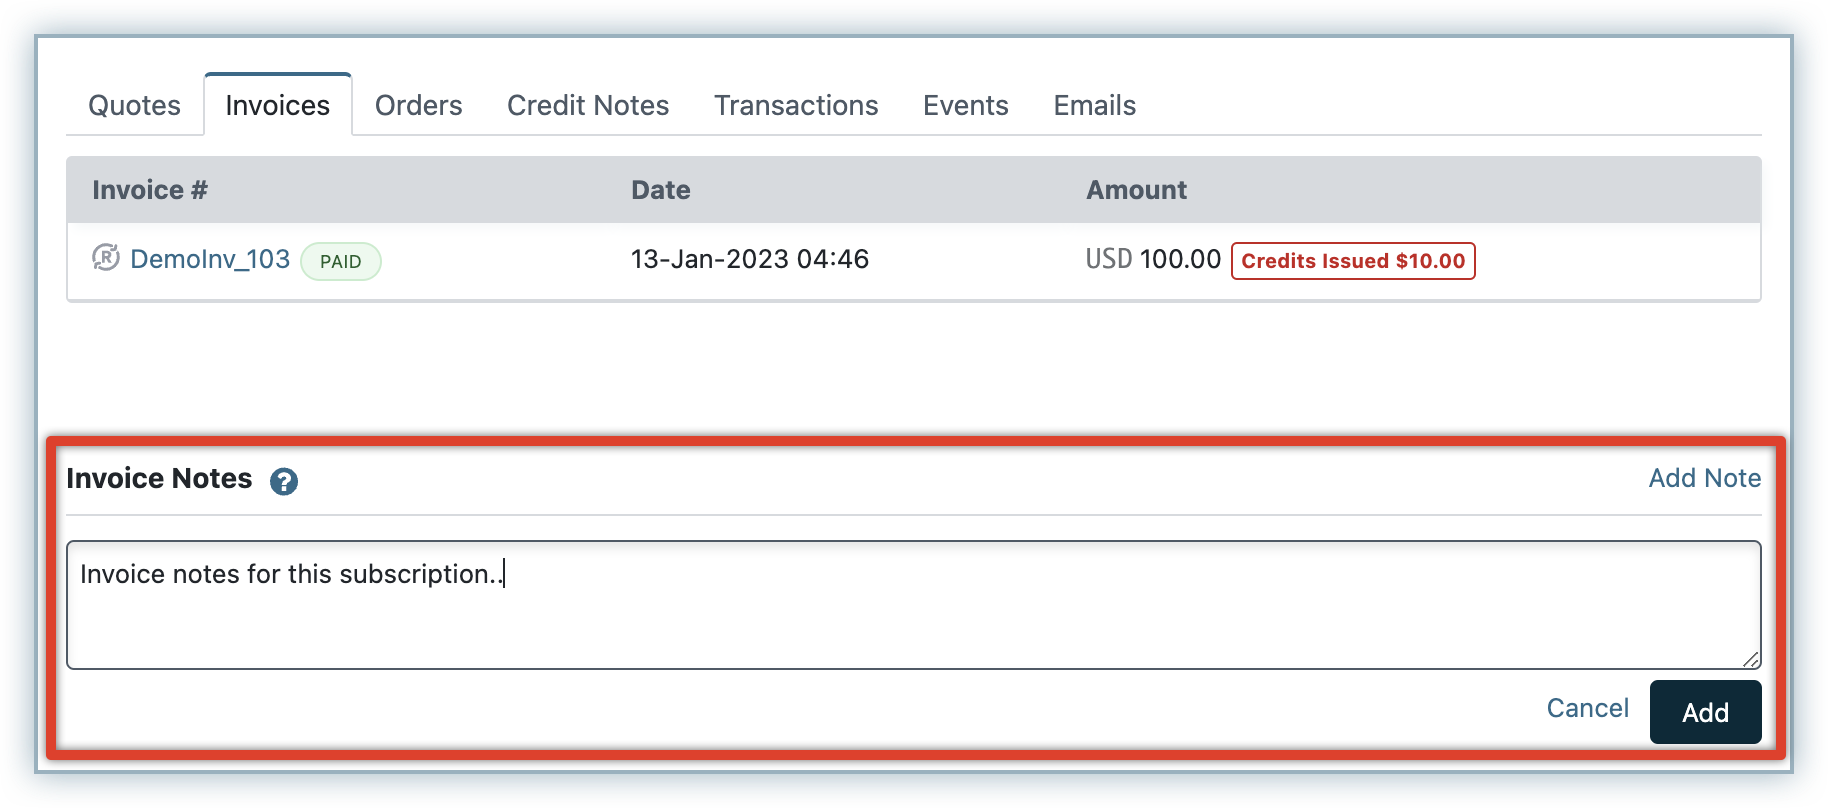Select the Invoices tab
This screenshot has width=1828, height=808.
(x=277, y=105)
